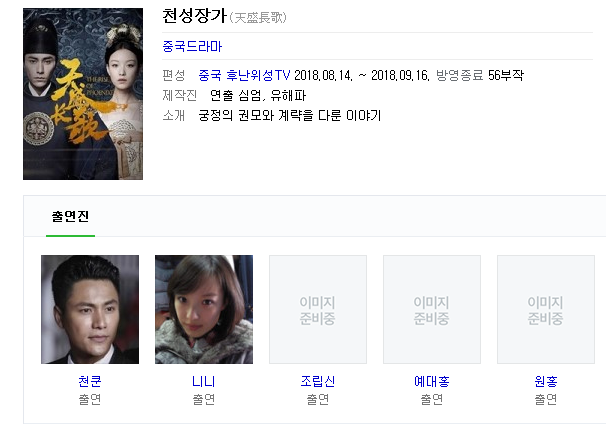The width and height of the screenshot is (606, 424).
Task: Open the 천성장가 drama poster image
Action: pyautogui.click(x=83, y=94)
